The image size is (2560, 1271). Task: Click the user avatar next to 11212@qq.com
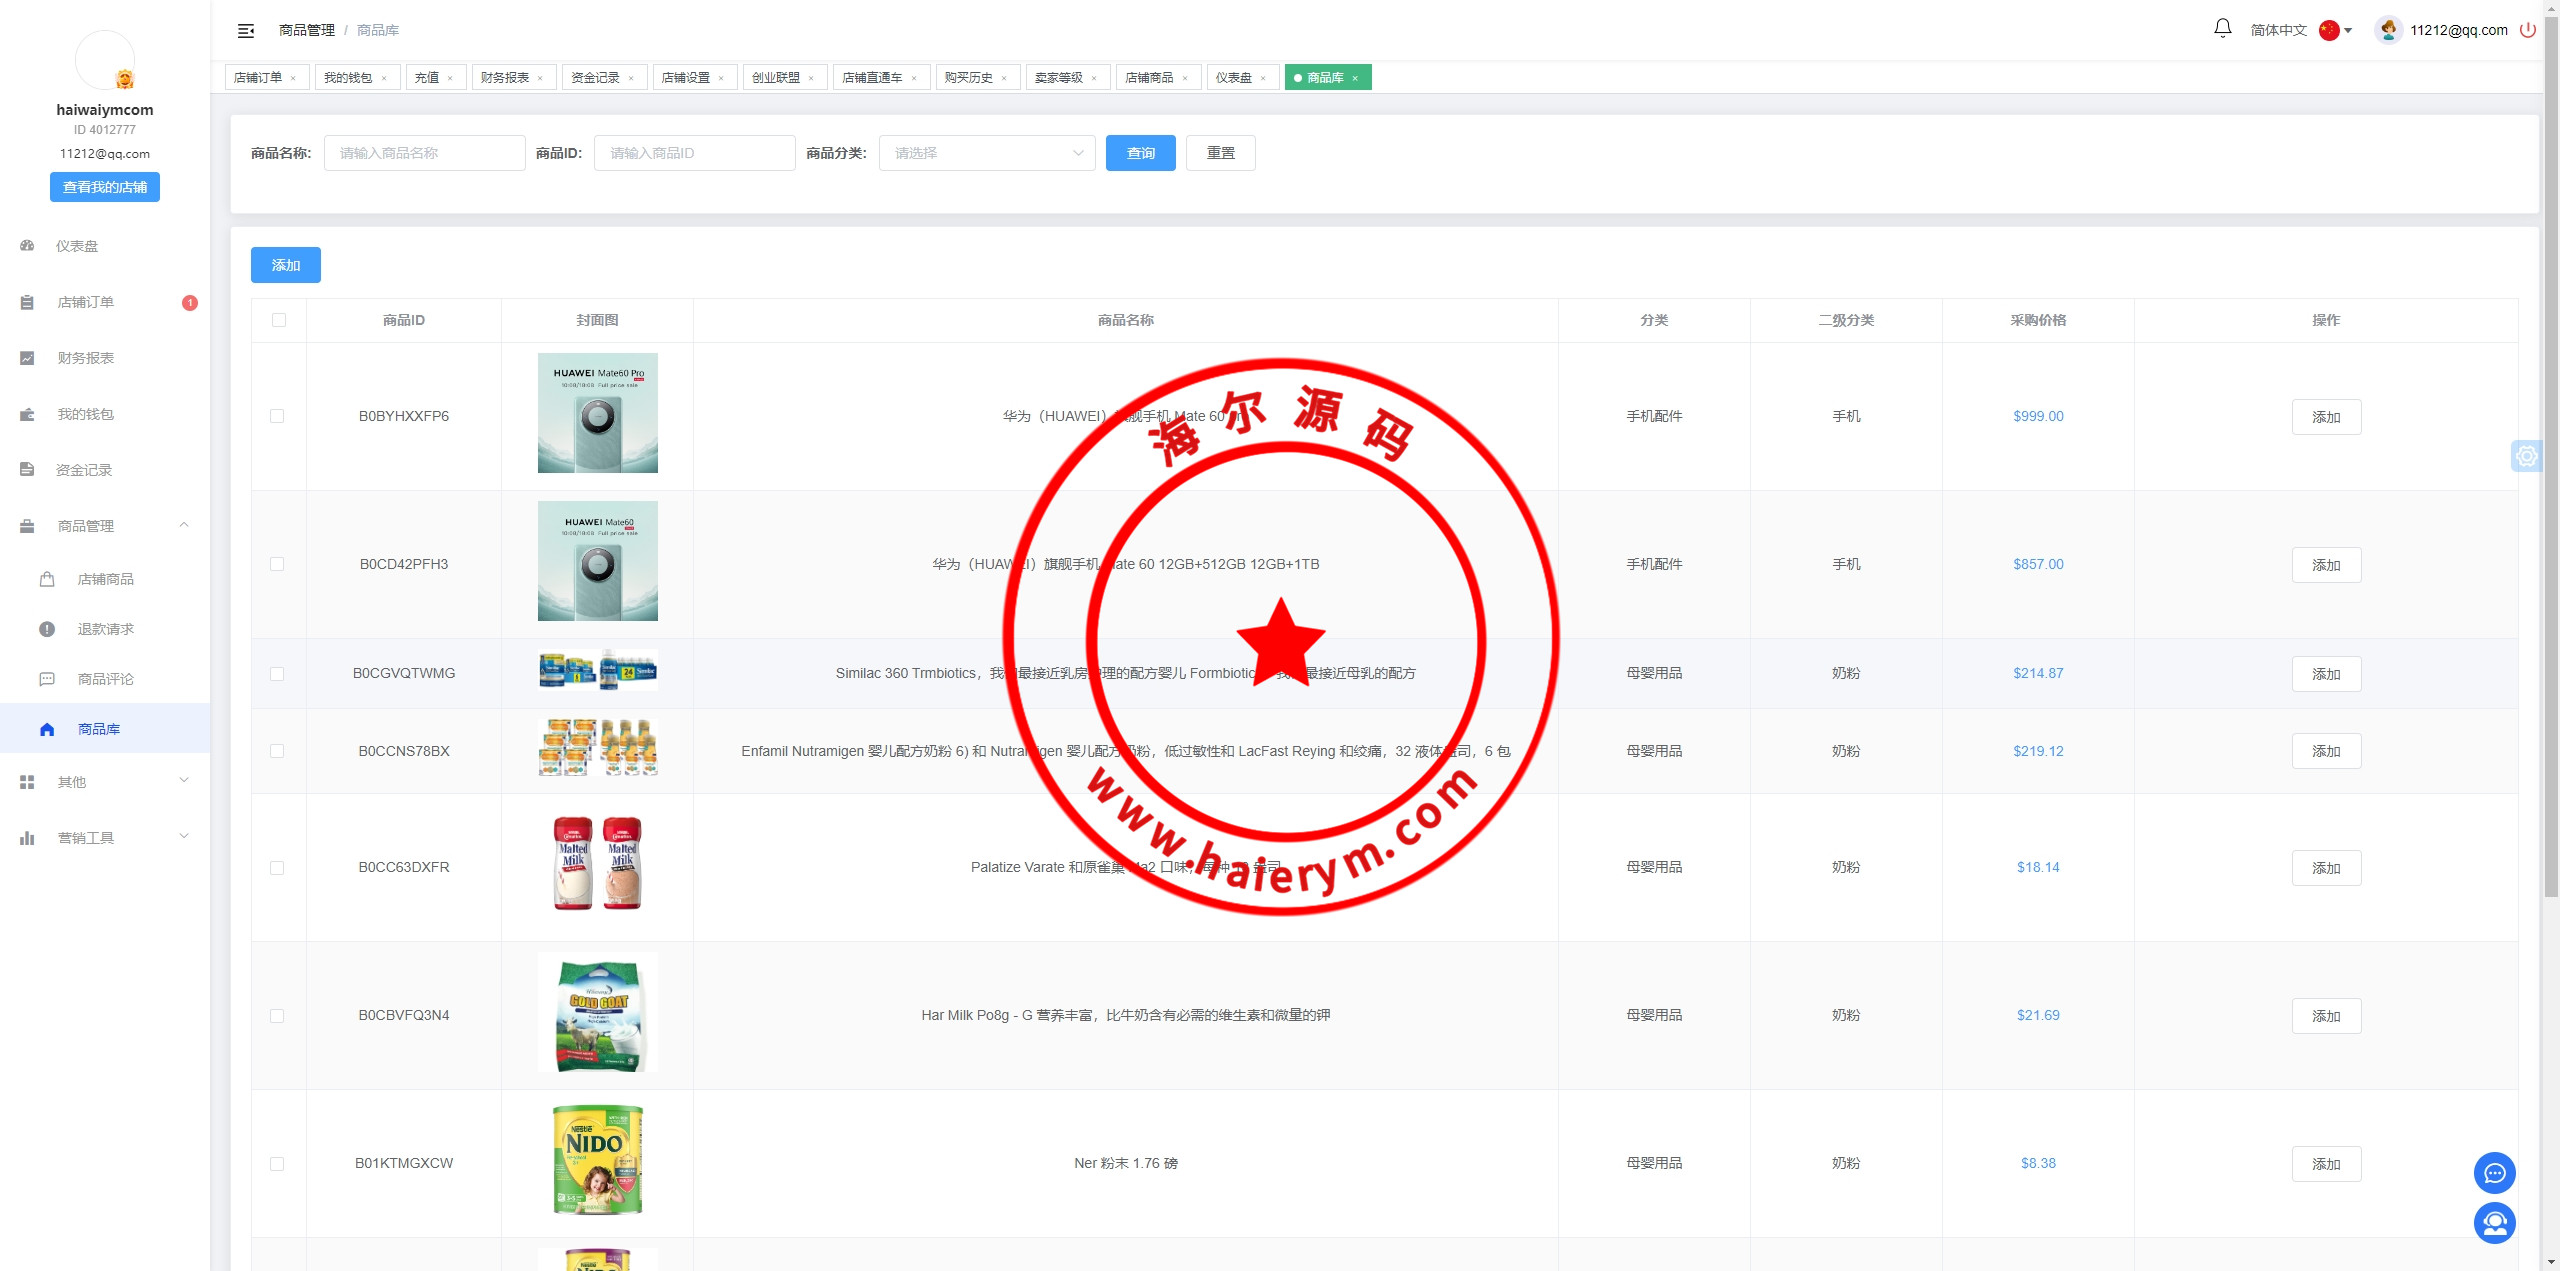click(2388, 30)
